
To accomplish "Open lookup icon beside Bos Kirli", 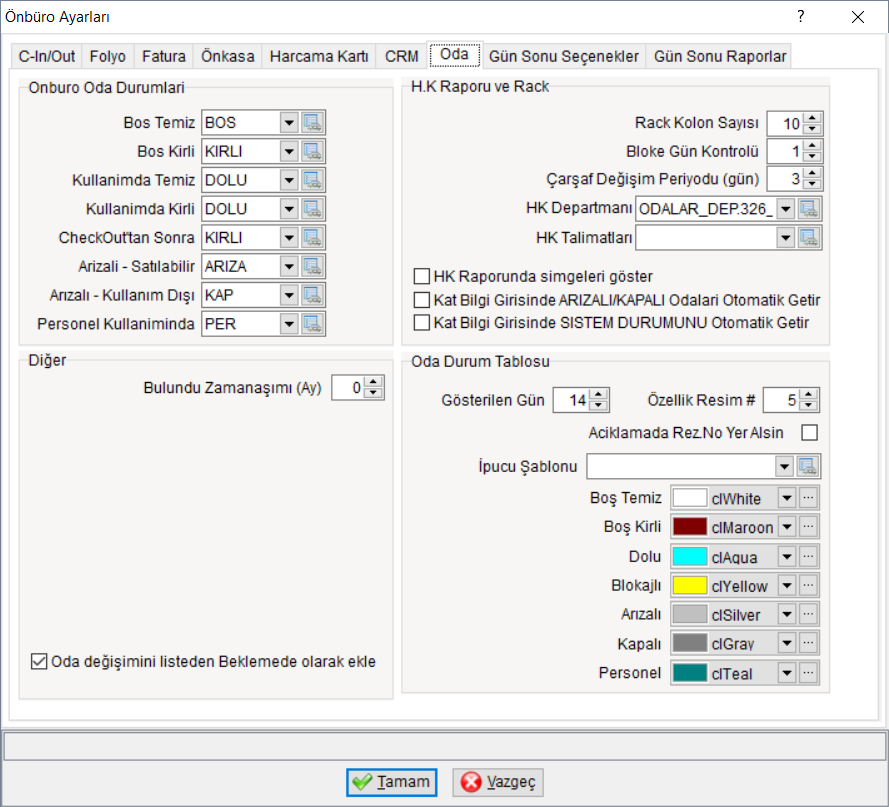I will click(312, 151).
